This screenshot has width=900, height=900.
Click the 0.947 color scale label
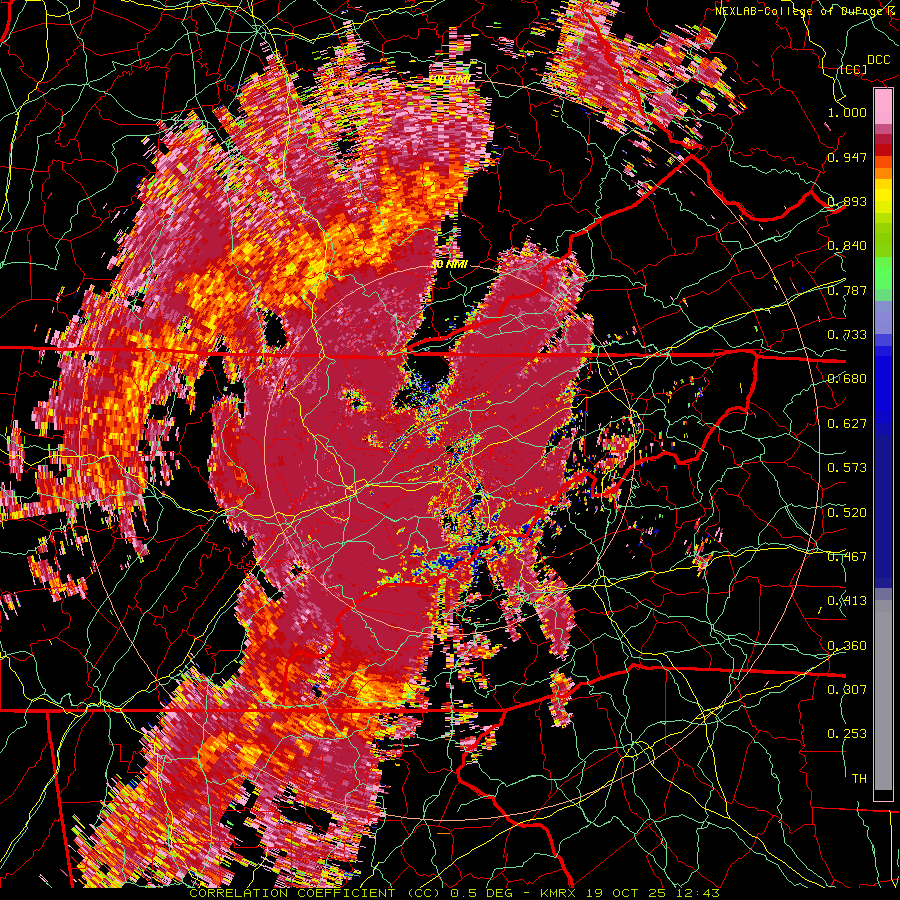click(x=847, y=157)
